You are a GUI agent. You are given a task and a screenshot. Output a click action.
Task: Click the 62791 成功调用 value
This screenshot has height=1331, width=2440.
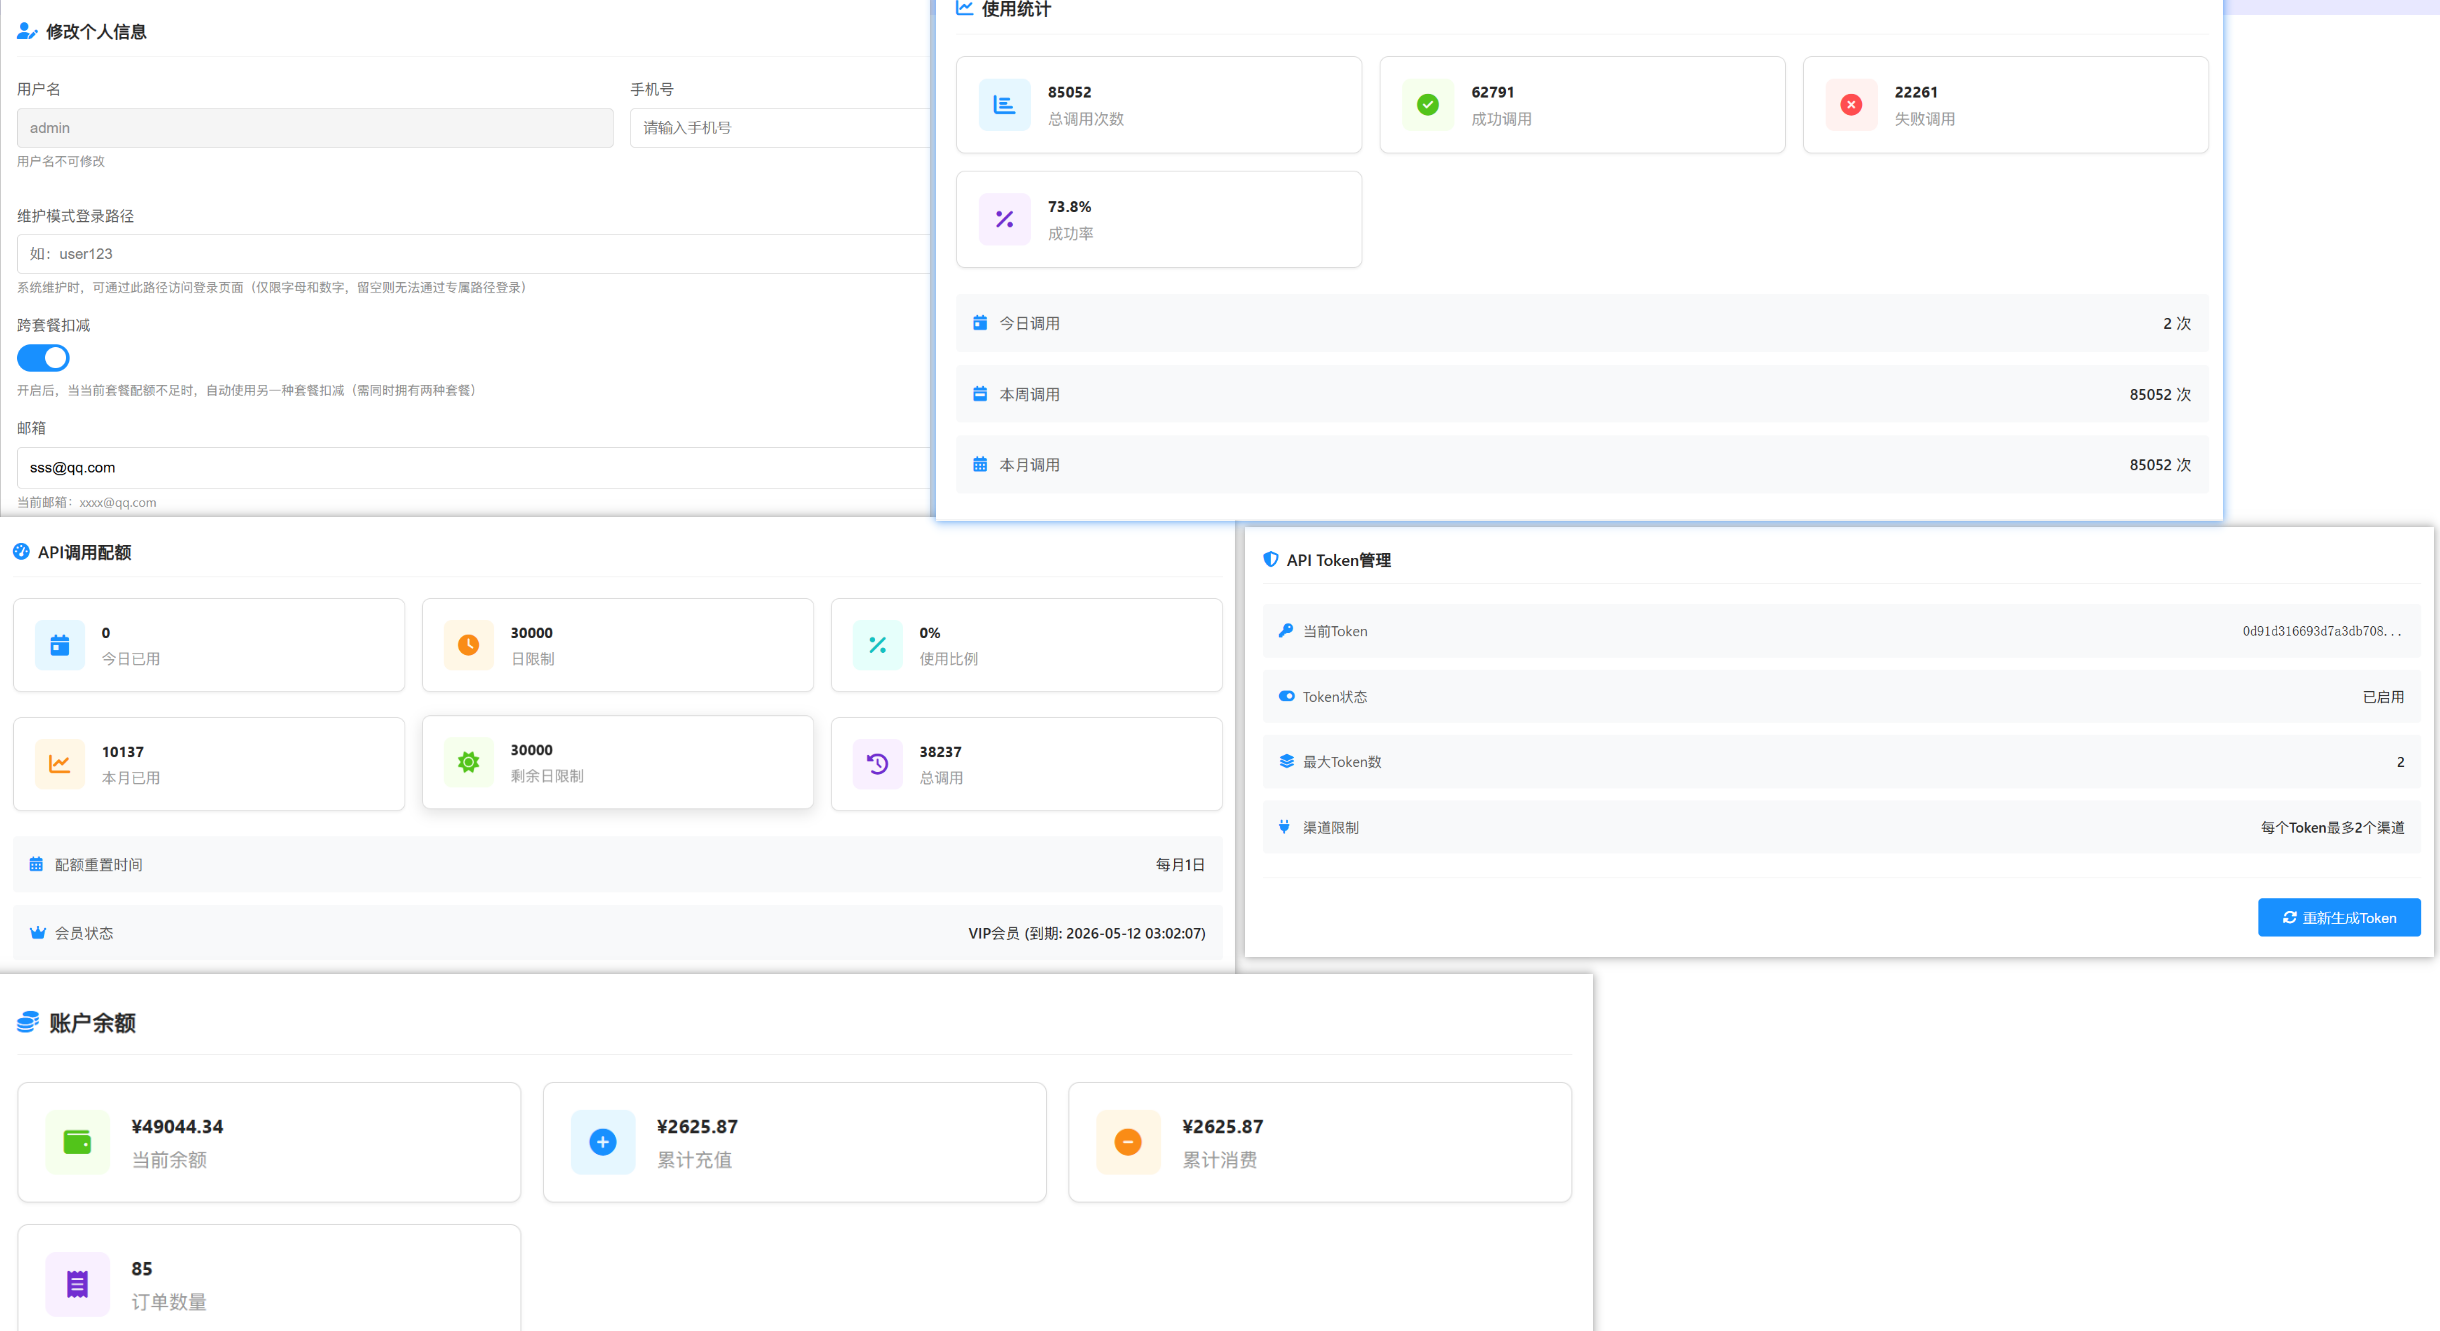1492,92
